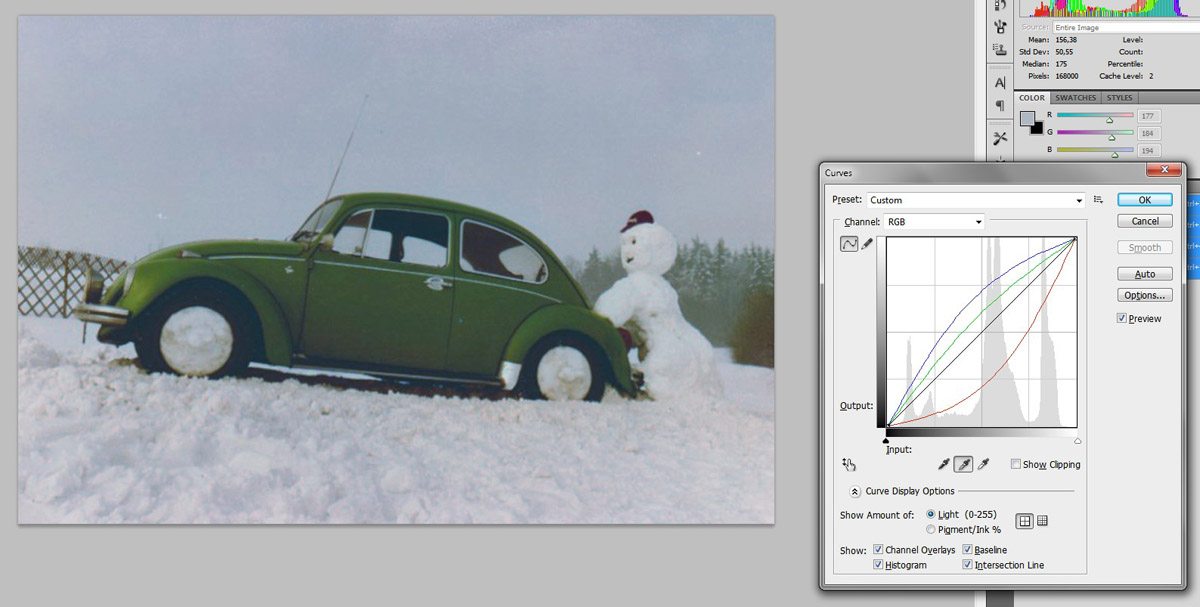
Task: Open the Preset dropdown
Action: point(975,200)
